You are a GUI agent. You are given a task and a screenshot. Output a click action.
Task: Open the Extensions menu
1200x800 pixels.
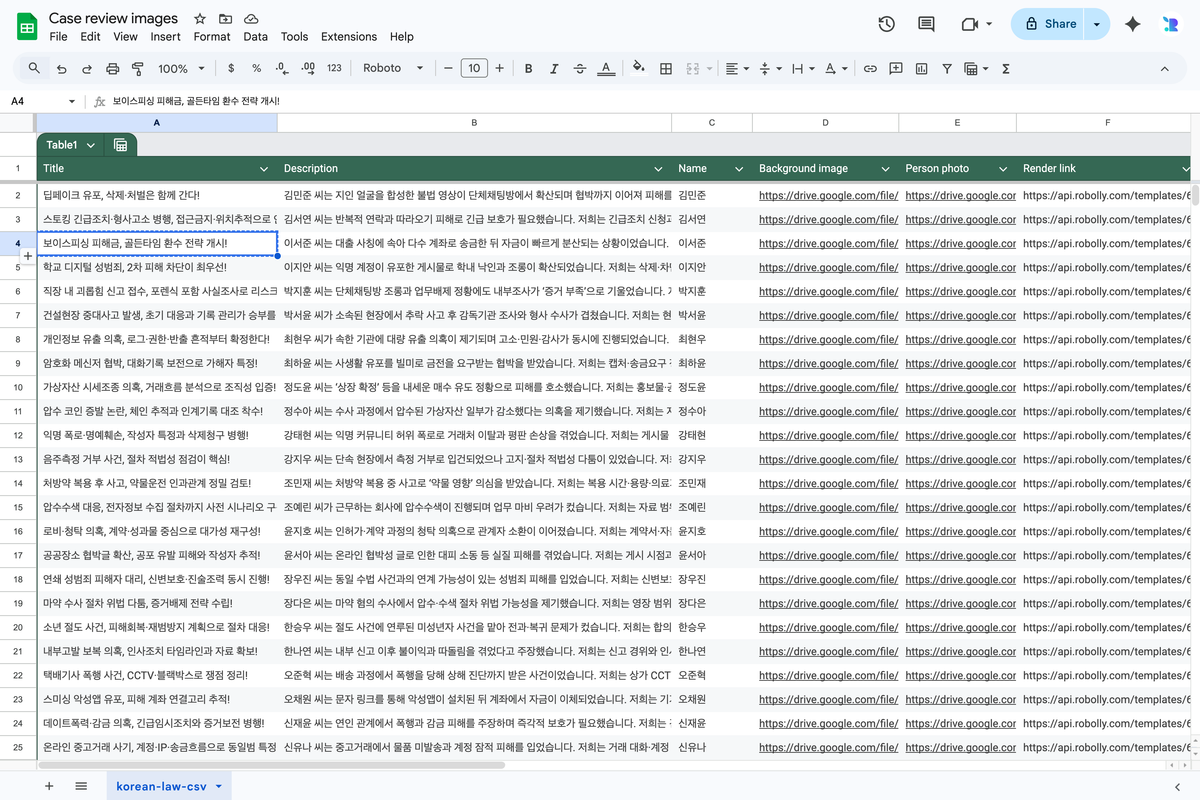coord(348,36)
